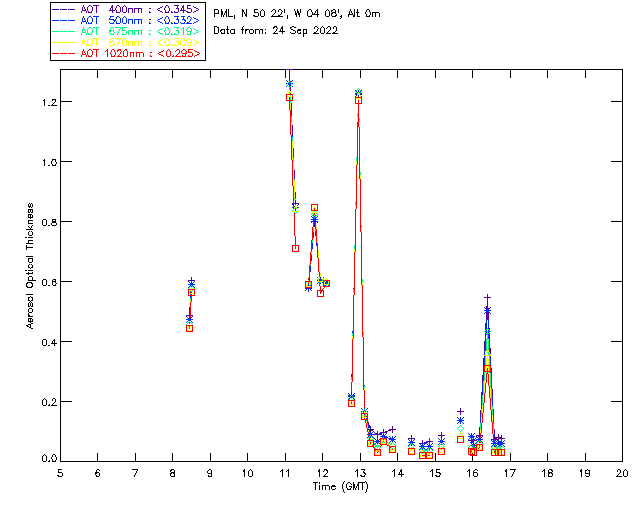Click the 'Data from: 24 Sep 2022' label

point(276,31)
